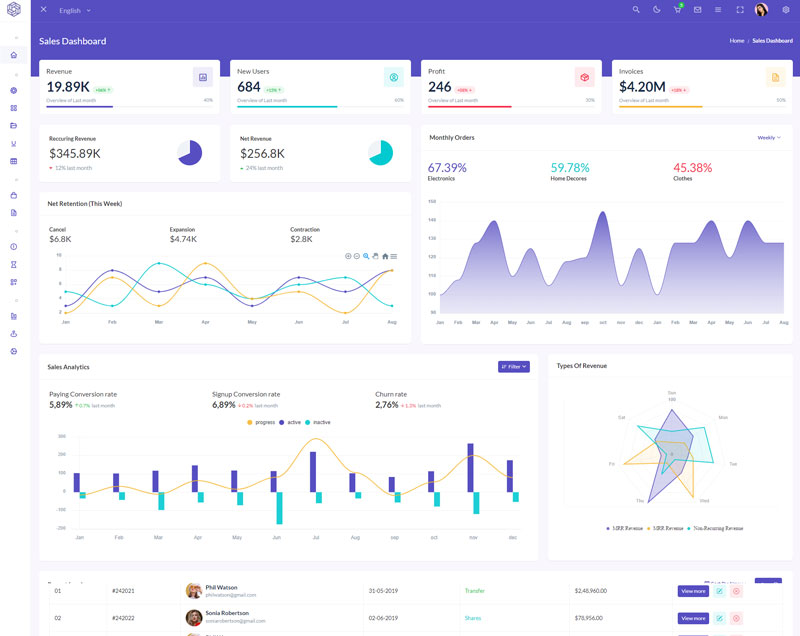Click the home icon in sidebar
The image size is (800, 636).
click(14, 55)
